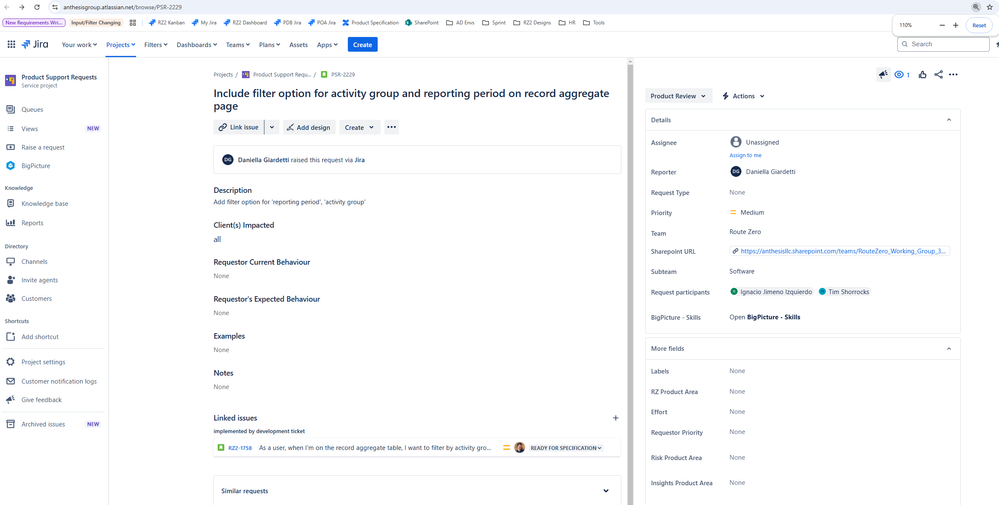The height and width of the screenshot is (505, 999).
Task: Open the Projects menu
Action: tap(121, 45)
